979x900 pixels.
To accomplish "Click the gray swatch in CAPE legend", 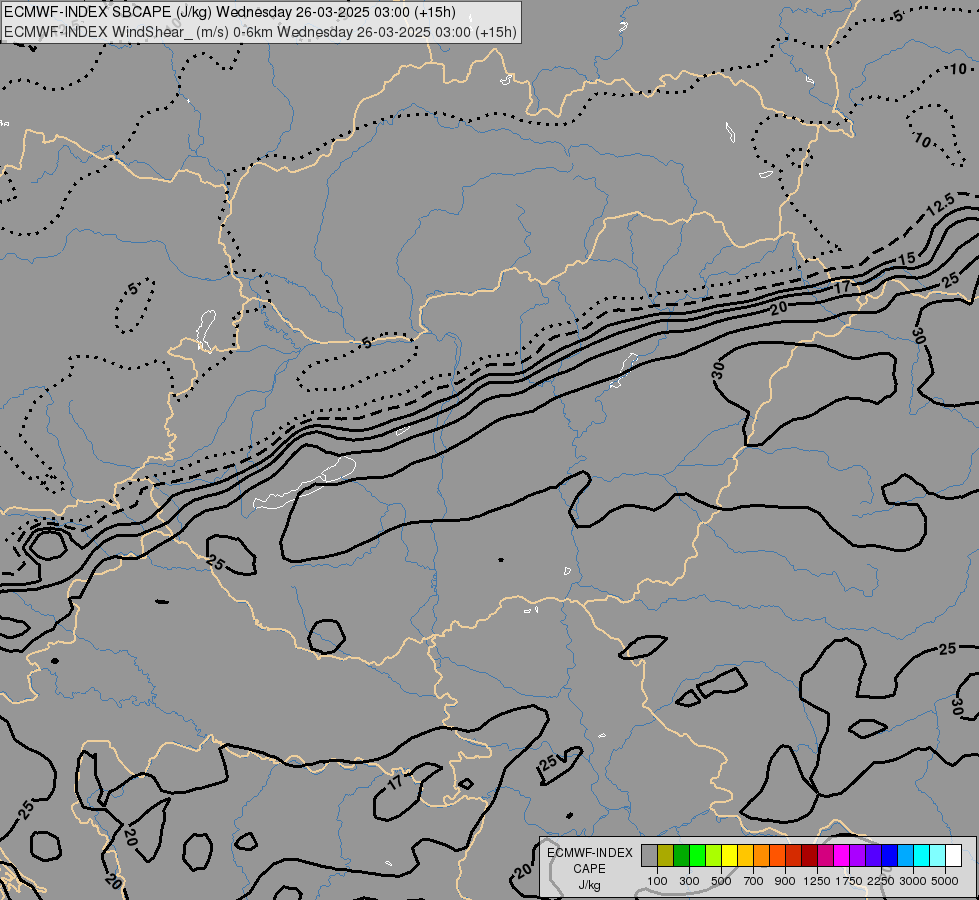I will (x=649, y=855).
